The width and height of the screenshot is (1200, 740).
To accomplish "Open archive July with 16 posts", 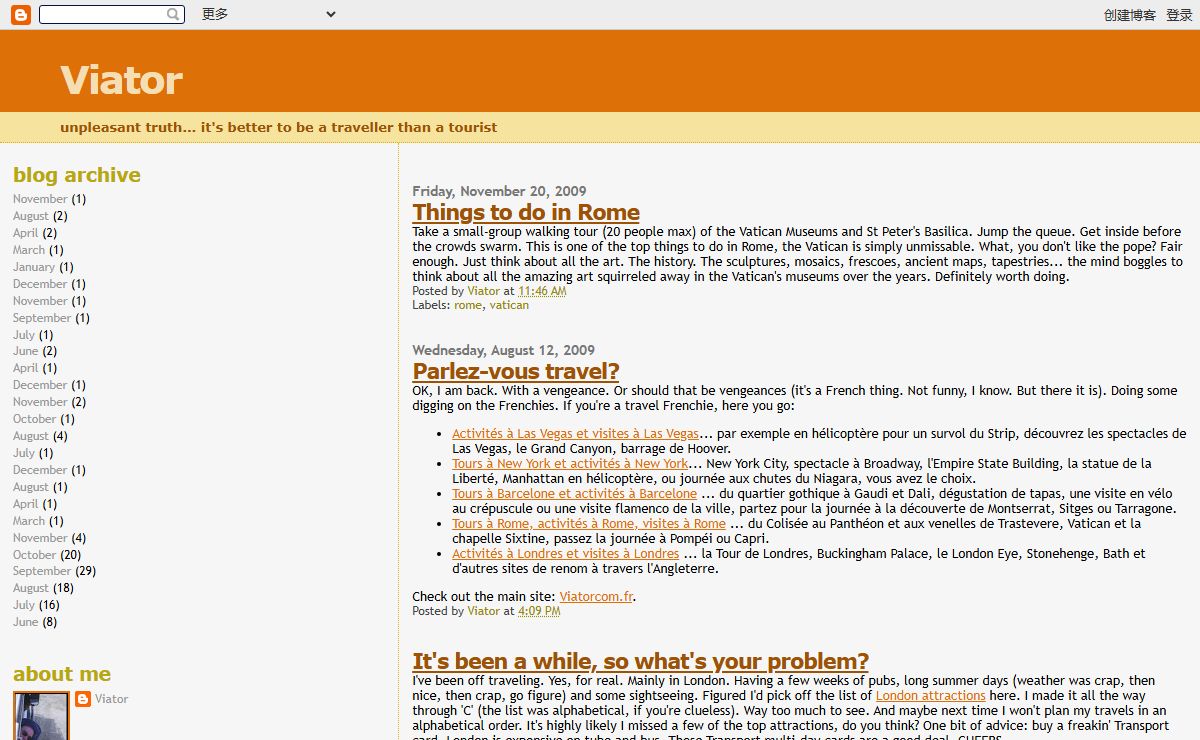I will [24, 605].
